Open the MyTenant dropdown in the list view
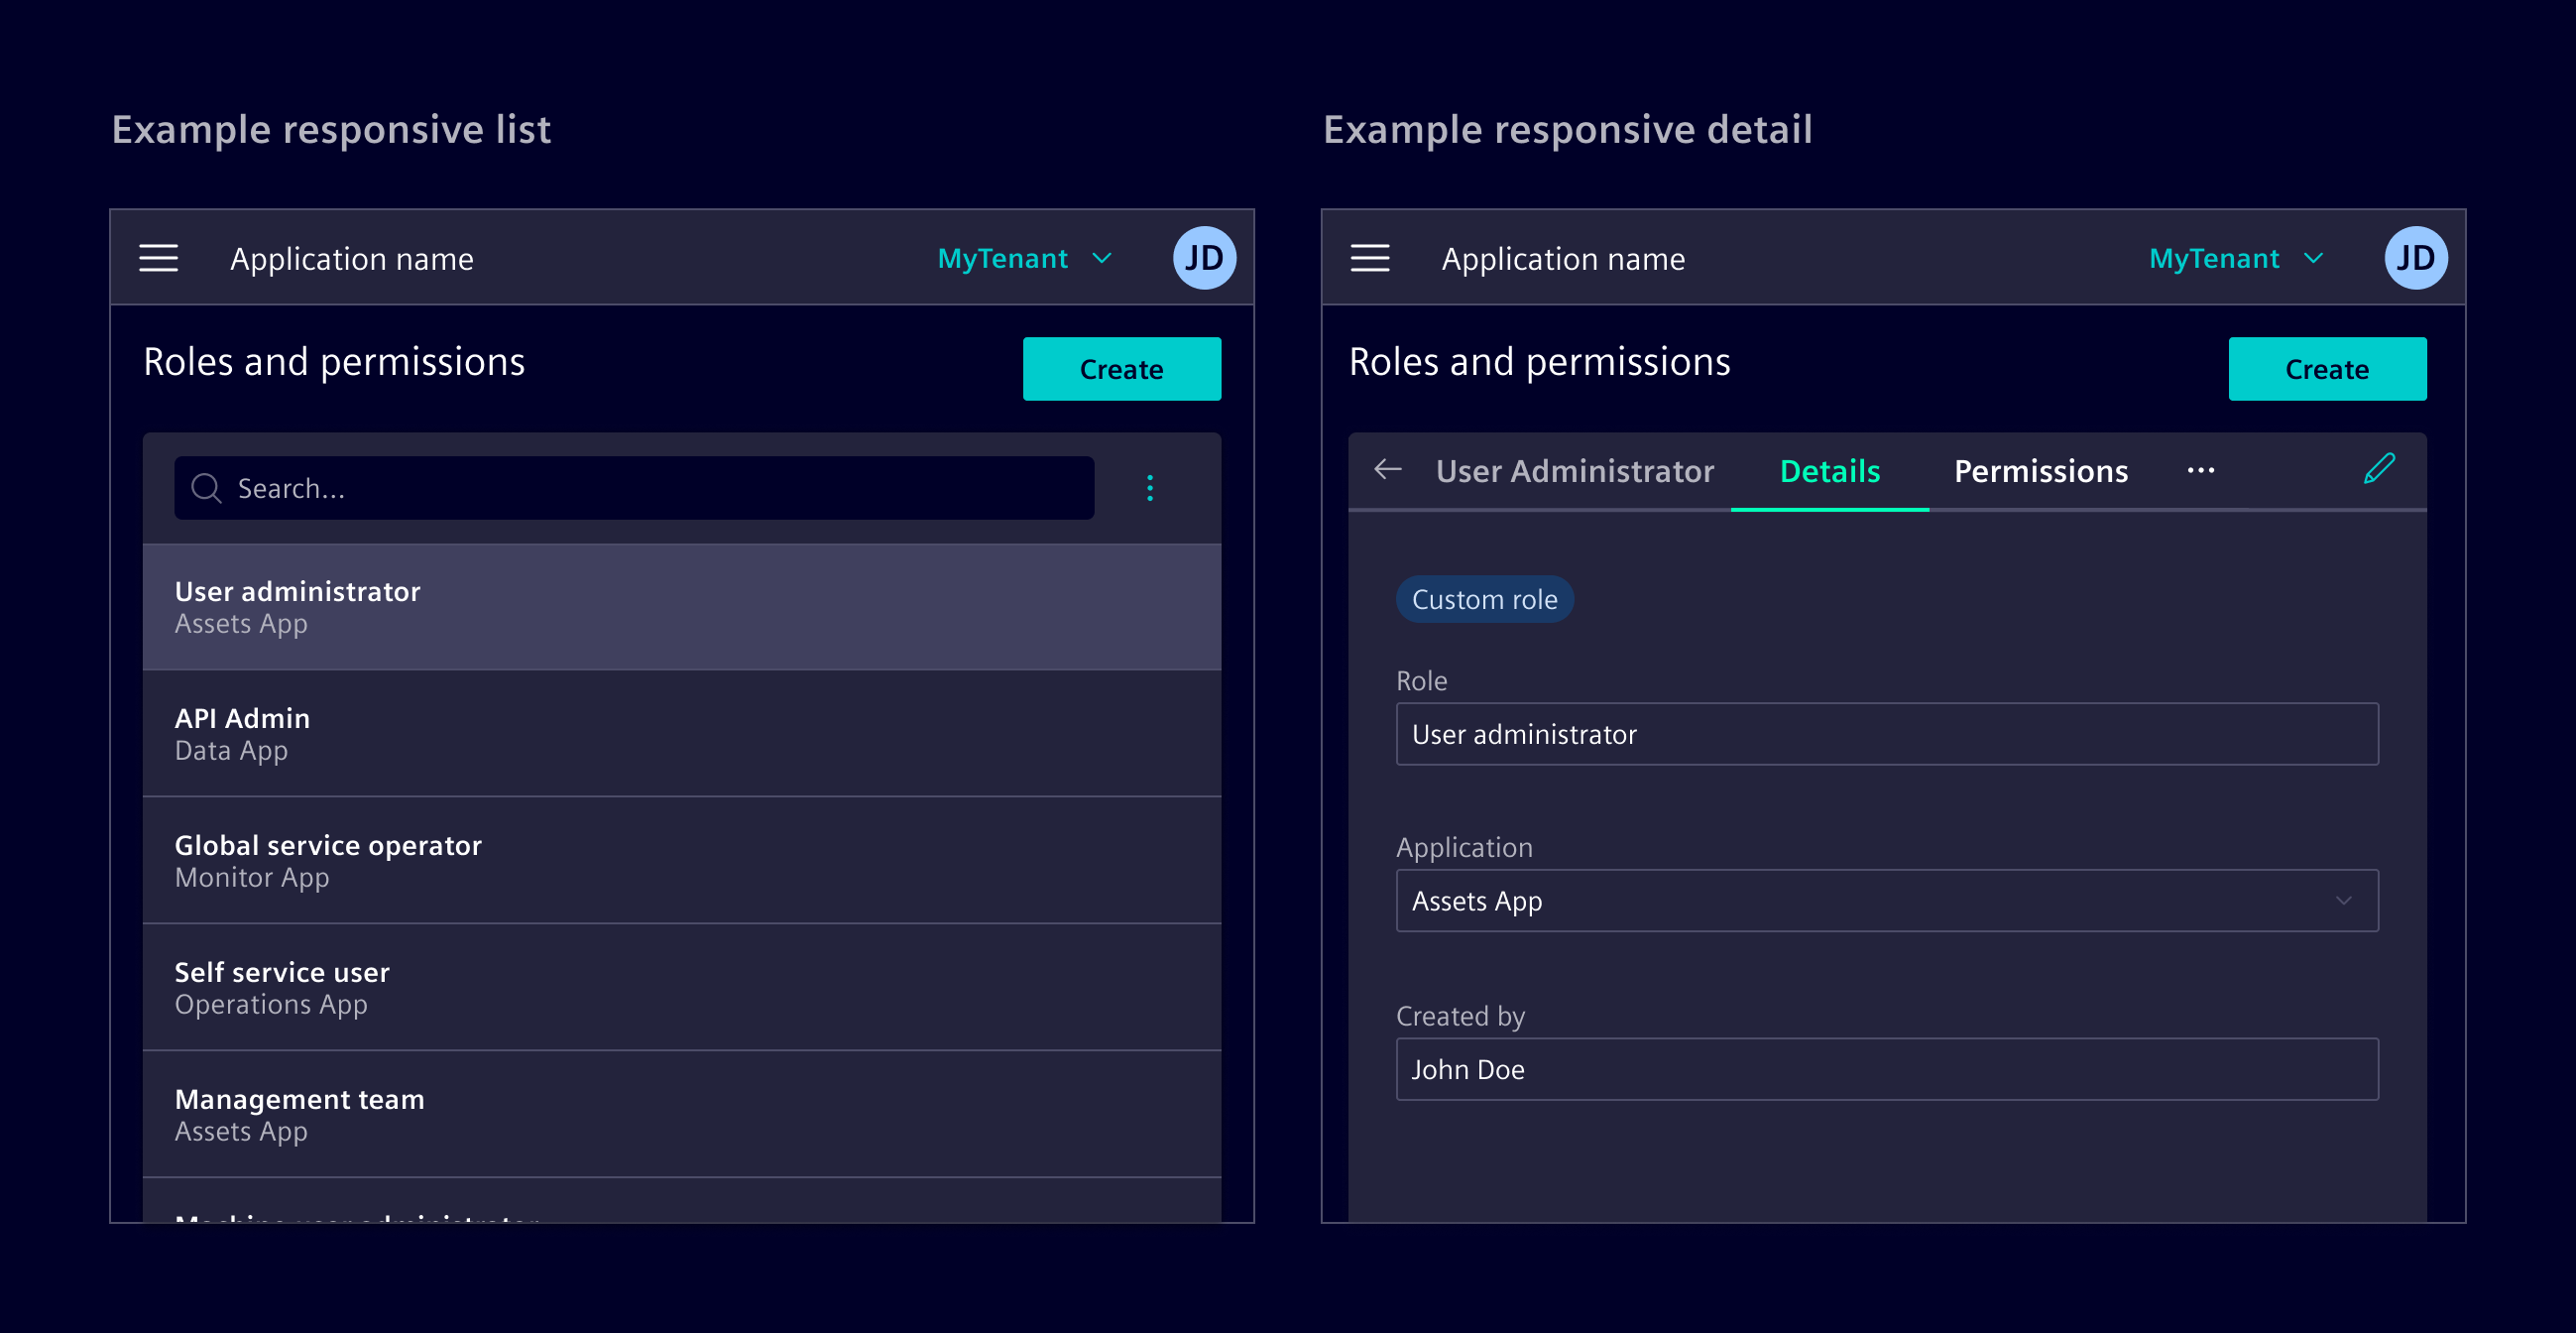Screen dimensions: 2576x1333 pos(1024,258)
